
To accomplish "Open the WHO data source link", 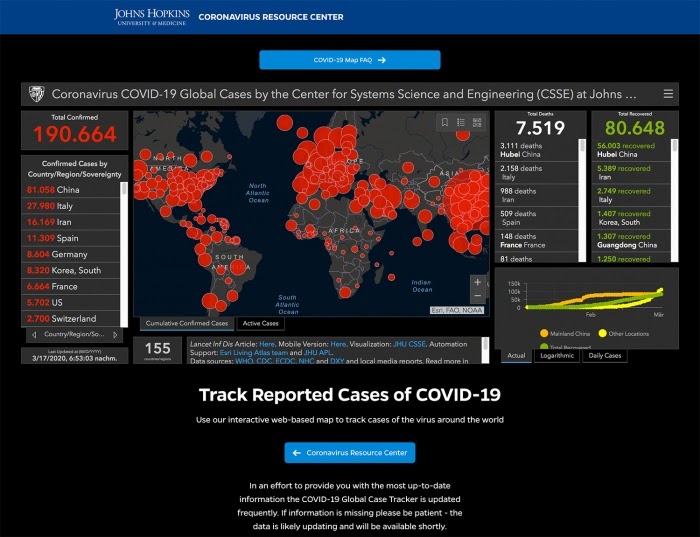I will [x=244, y=361].
